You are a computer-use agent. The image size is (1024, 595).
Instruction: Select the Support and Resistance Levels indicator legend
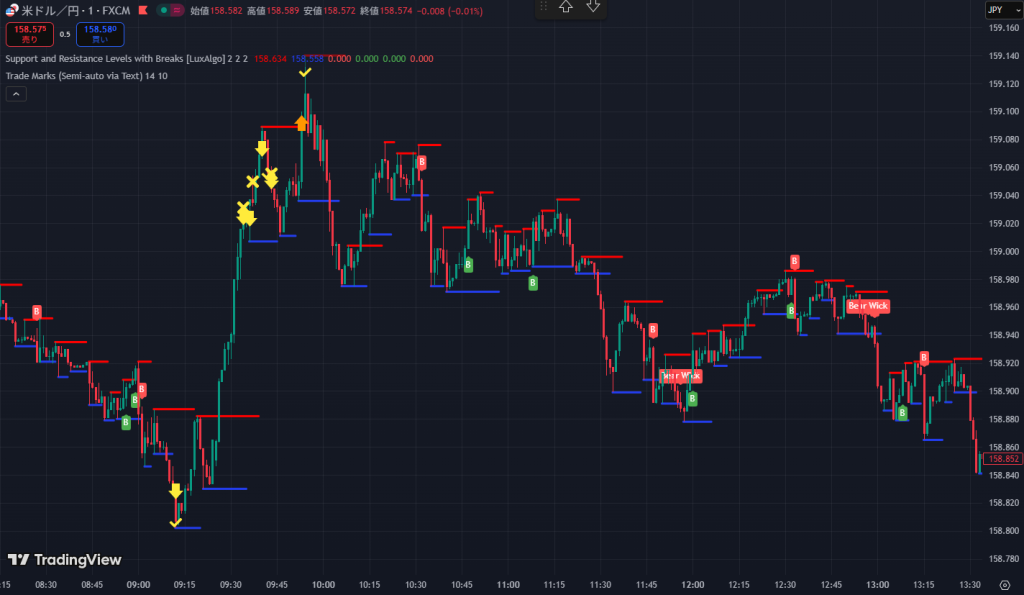tap(126, 59)
